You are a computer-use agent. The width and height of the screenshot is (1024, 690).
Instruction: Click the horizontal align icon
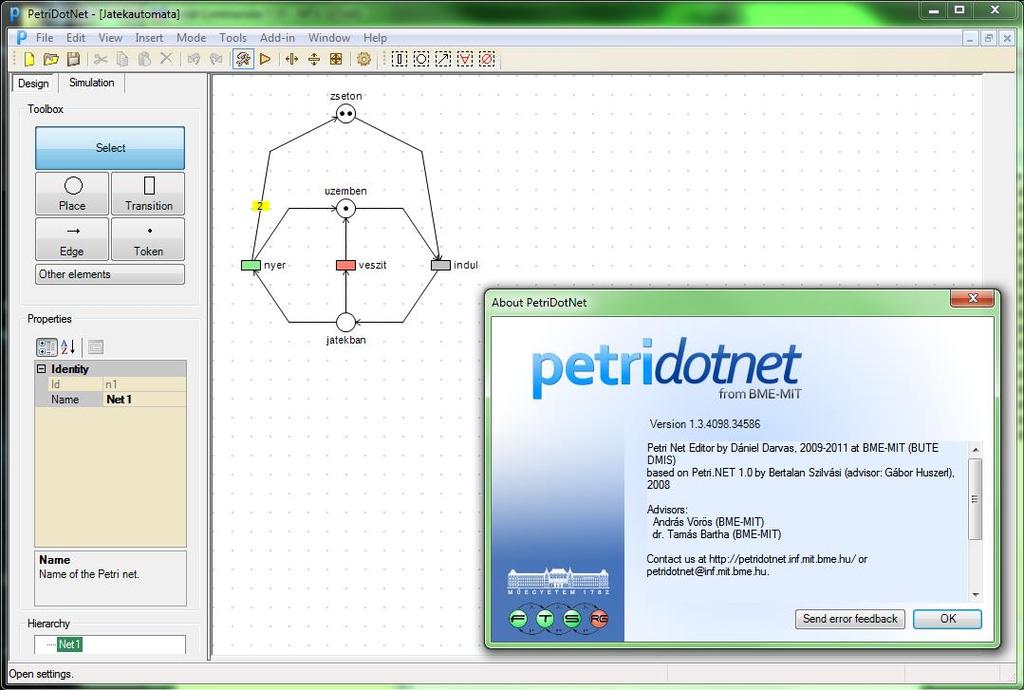[292, 59]
